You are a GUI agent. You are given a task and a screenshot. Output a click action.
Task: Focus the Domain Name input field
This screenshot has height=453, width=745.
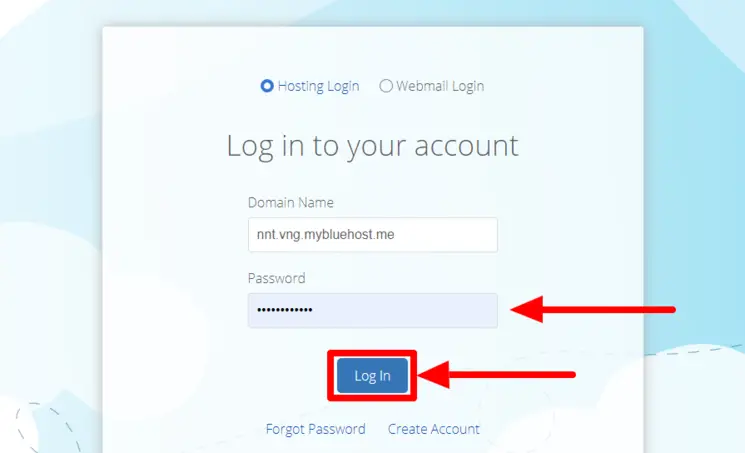click(x=372, y=235)
